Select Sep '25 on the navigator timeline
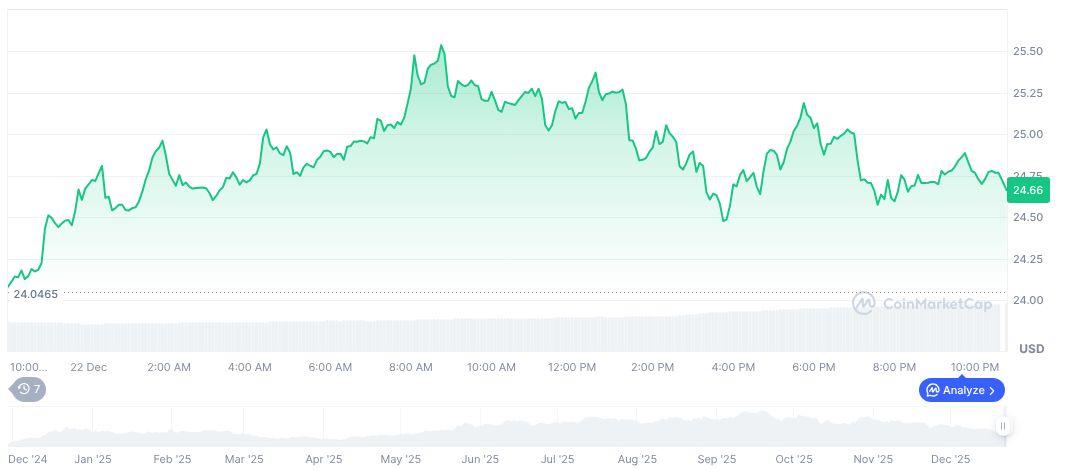 715,460
